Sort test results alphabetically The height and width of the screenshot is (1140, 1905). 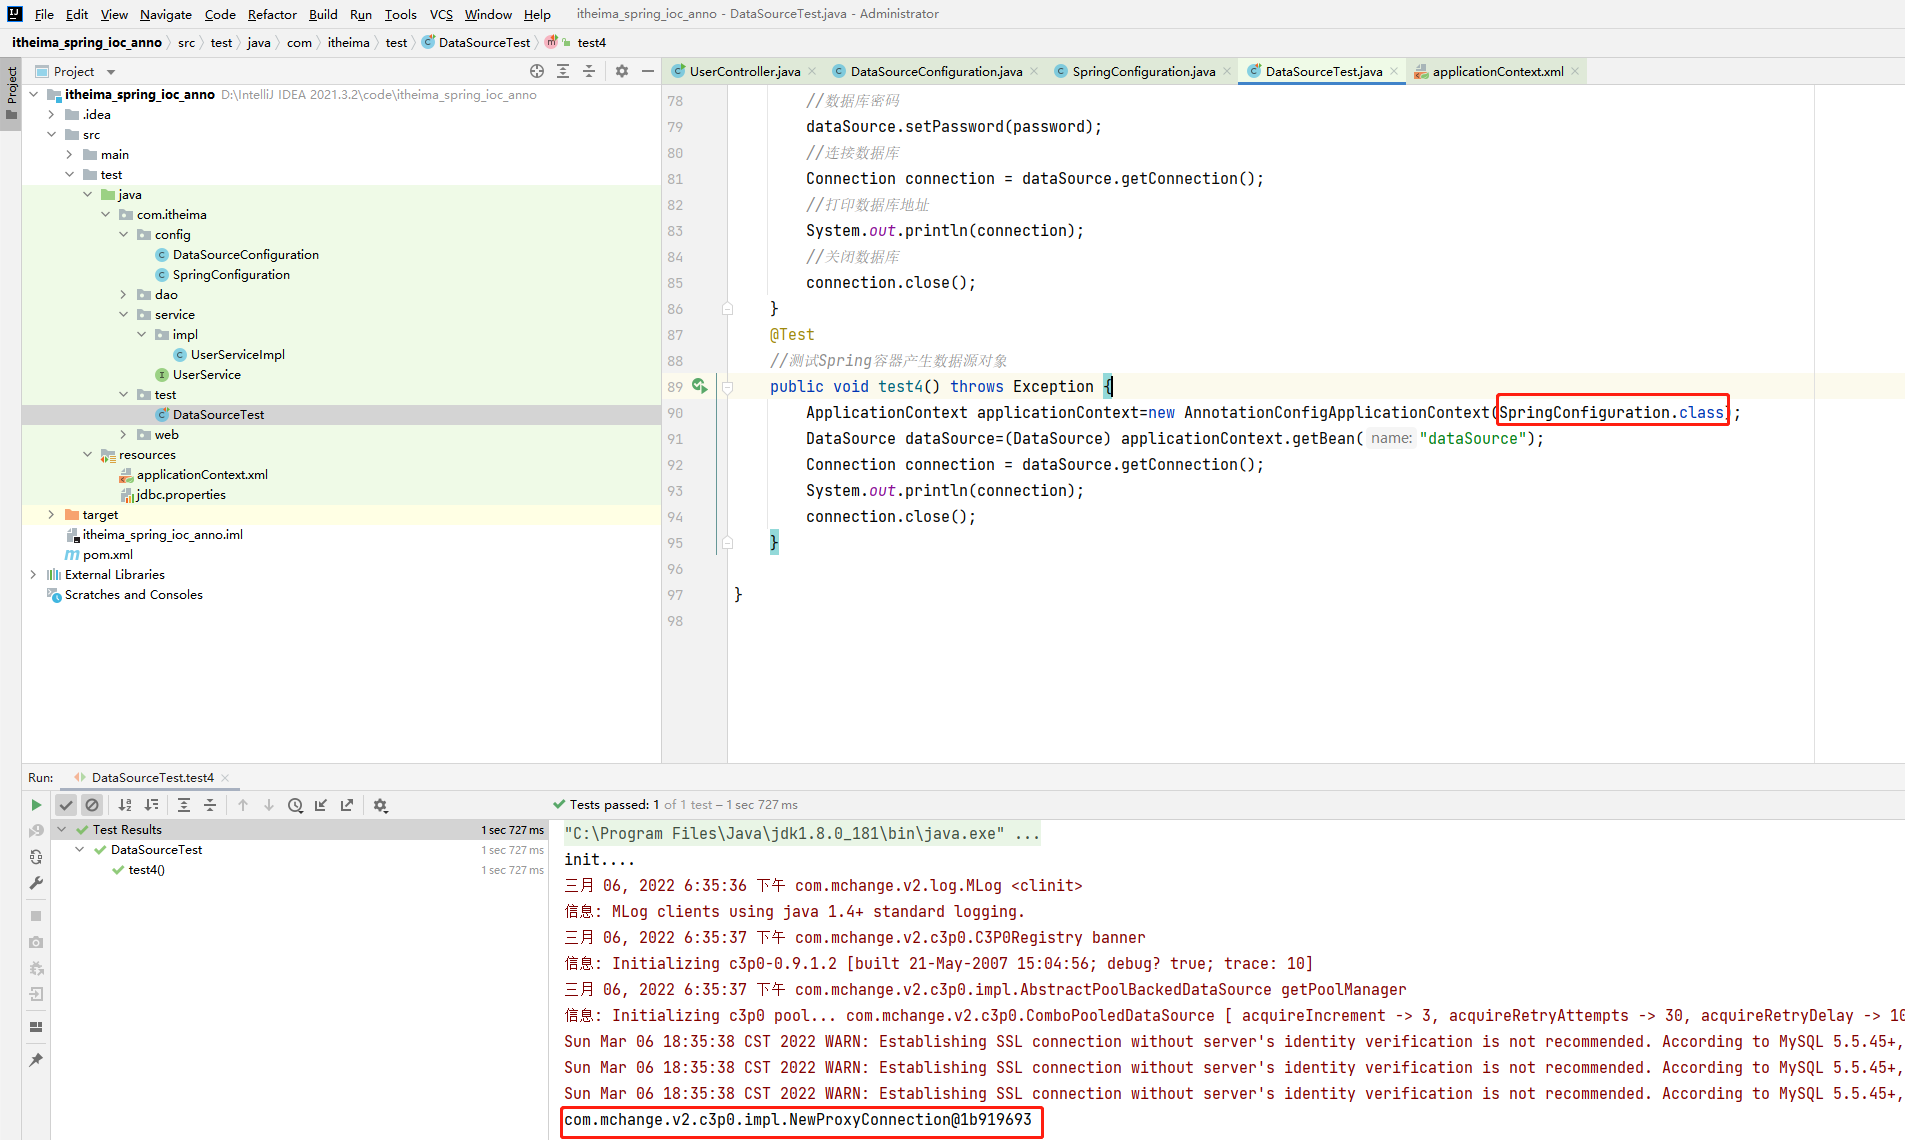pyautogui.click(x=125, y=805)
